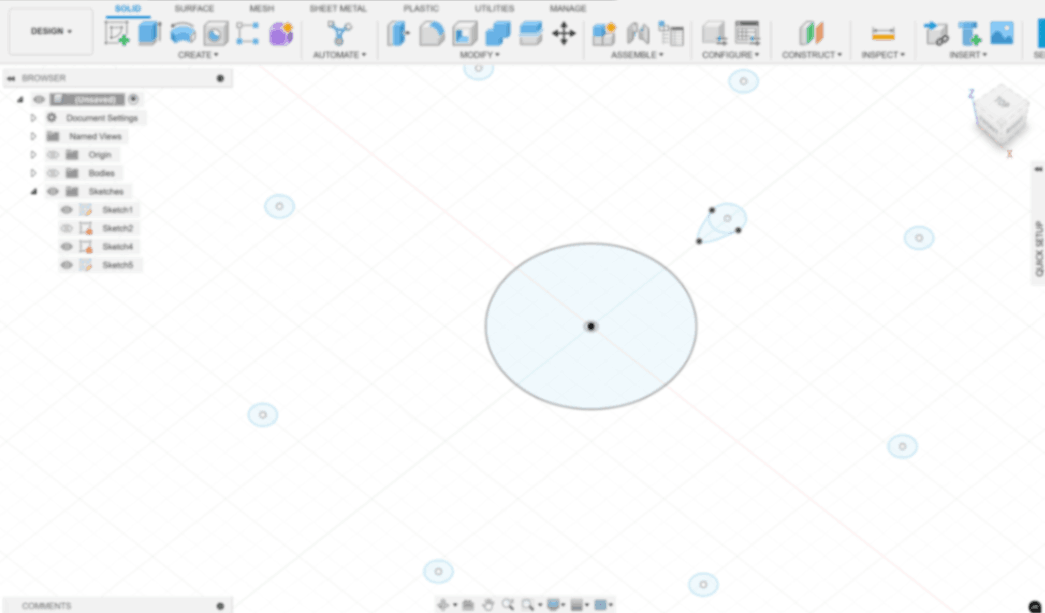The width and height of the screenshot is (1045, 613).
Task: Hide Sketch1 using its eye icon
Action: pos(66,210)
